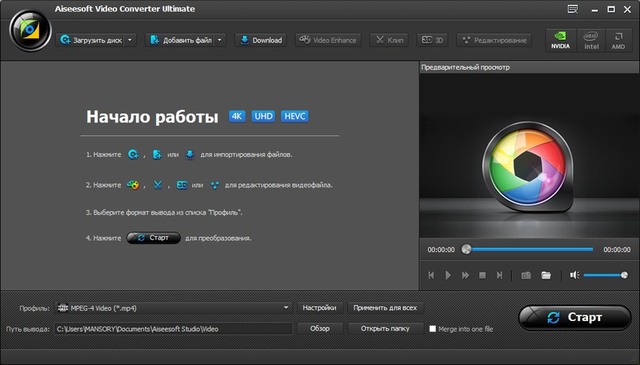Viewport: 640px width, 365px height.
Task: Open the Profile (Профиль) format dropdown
Action: [x=173, y=308]
